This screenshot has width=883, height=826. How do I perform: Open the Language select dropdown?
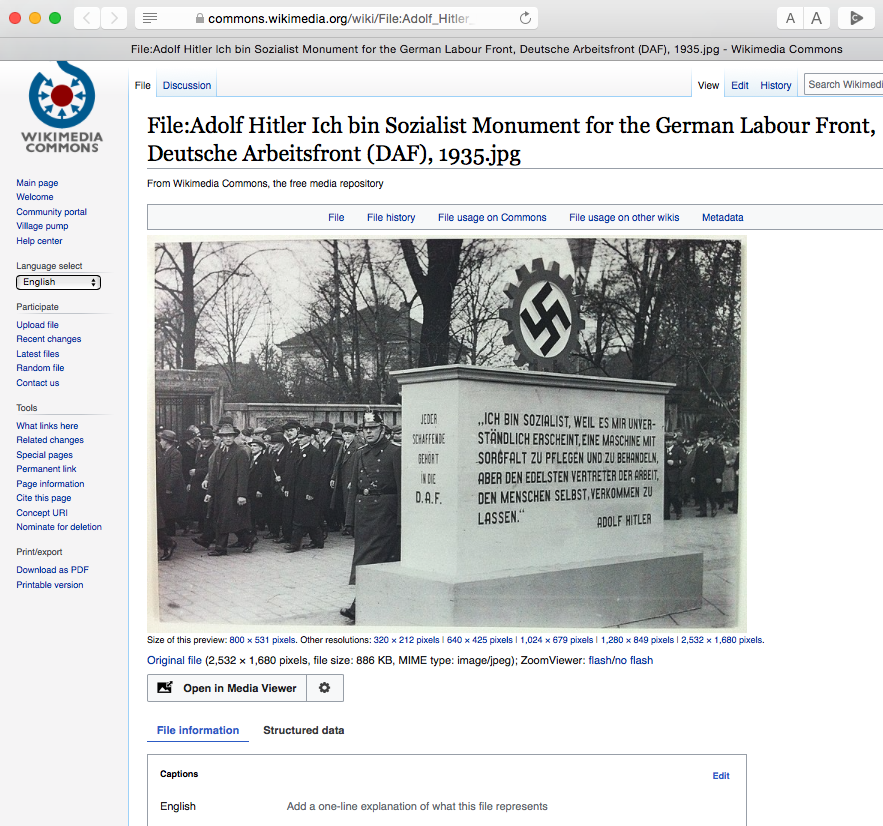[x=58, y=282]
